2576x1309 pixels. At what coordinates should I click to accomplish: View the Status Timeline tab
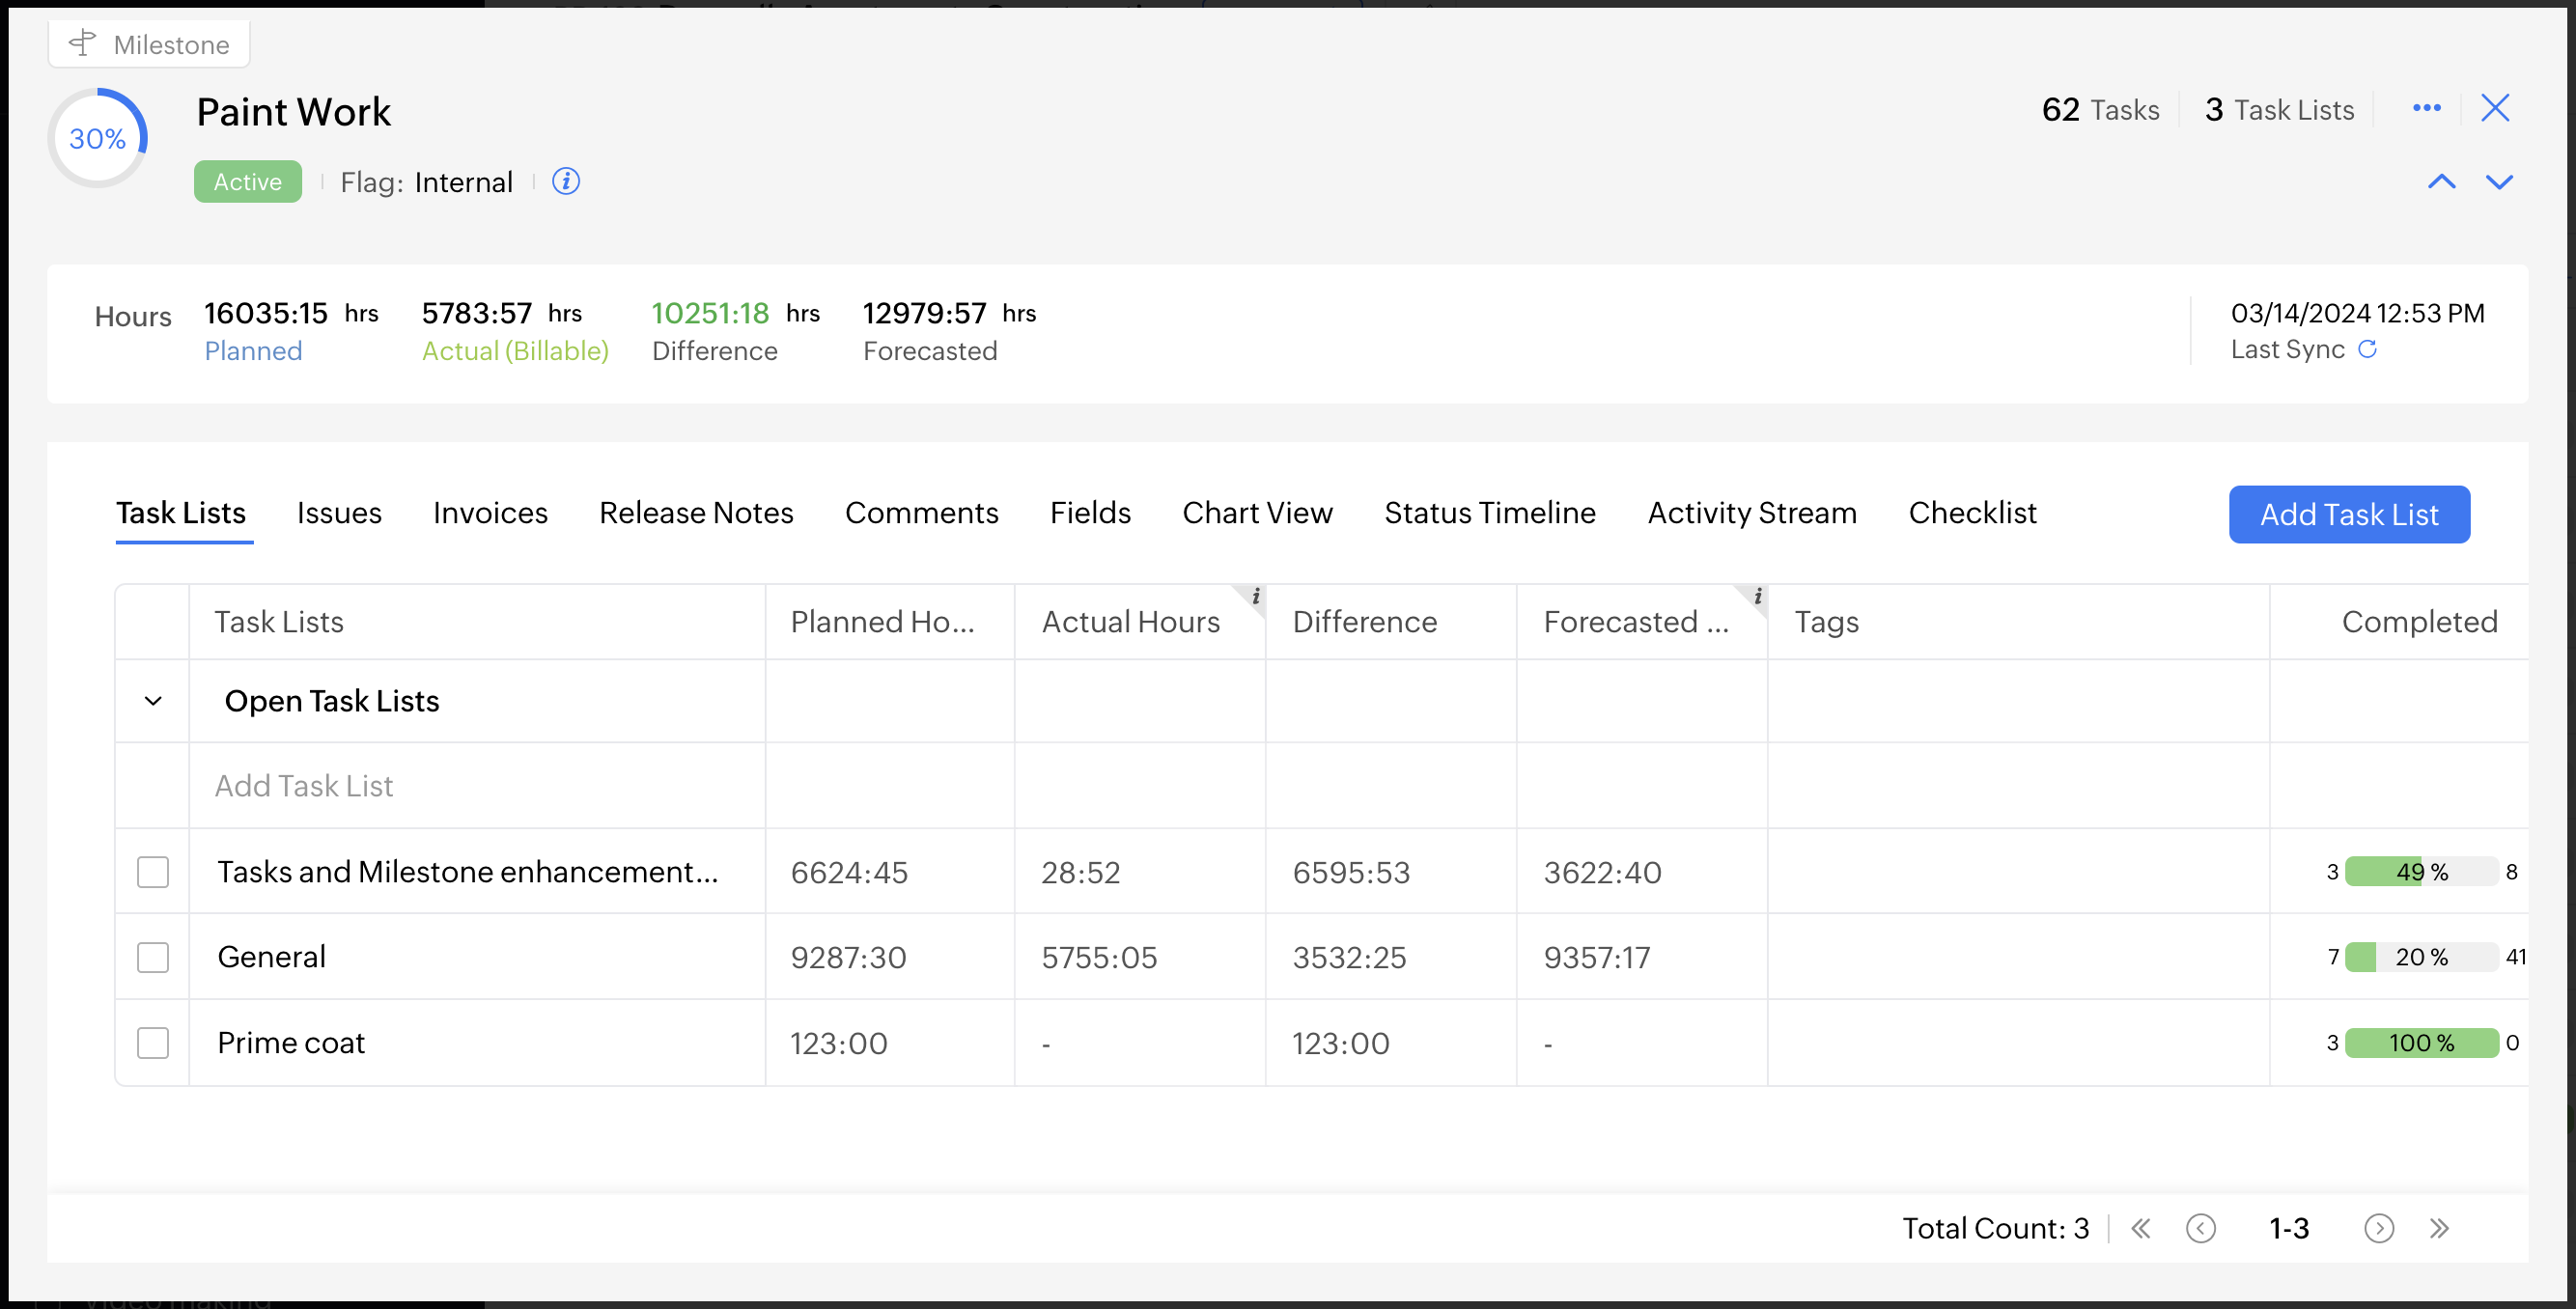[1489, 513]
